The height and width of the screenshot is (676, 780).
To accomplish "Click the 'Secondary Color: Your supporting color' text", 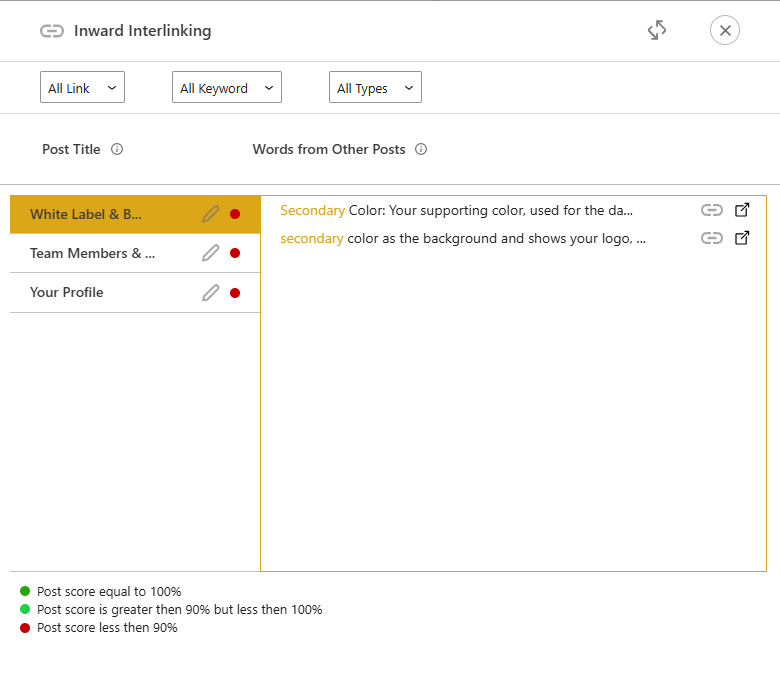I will pos(457,210).
